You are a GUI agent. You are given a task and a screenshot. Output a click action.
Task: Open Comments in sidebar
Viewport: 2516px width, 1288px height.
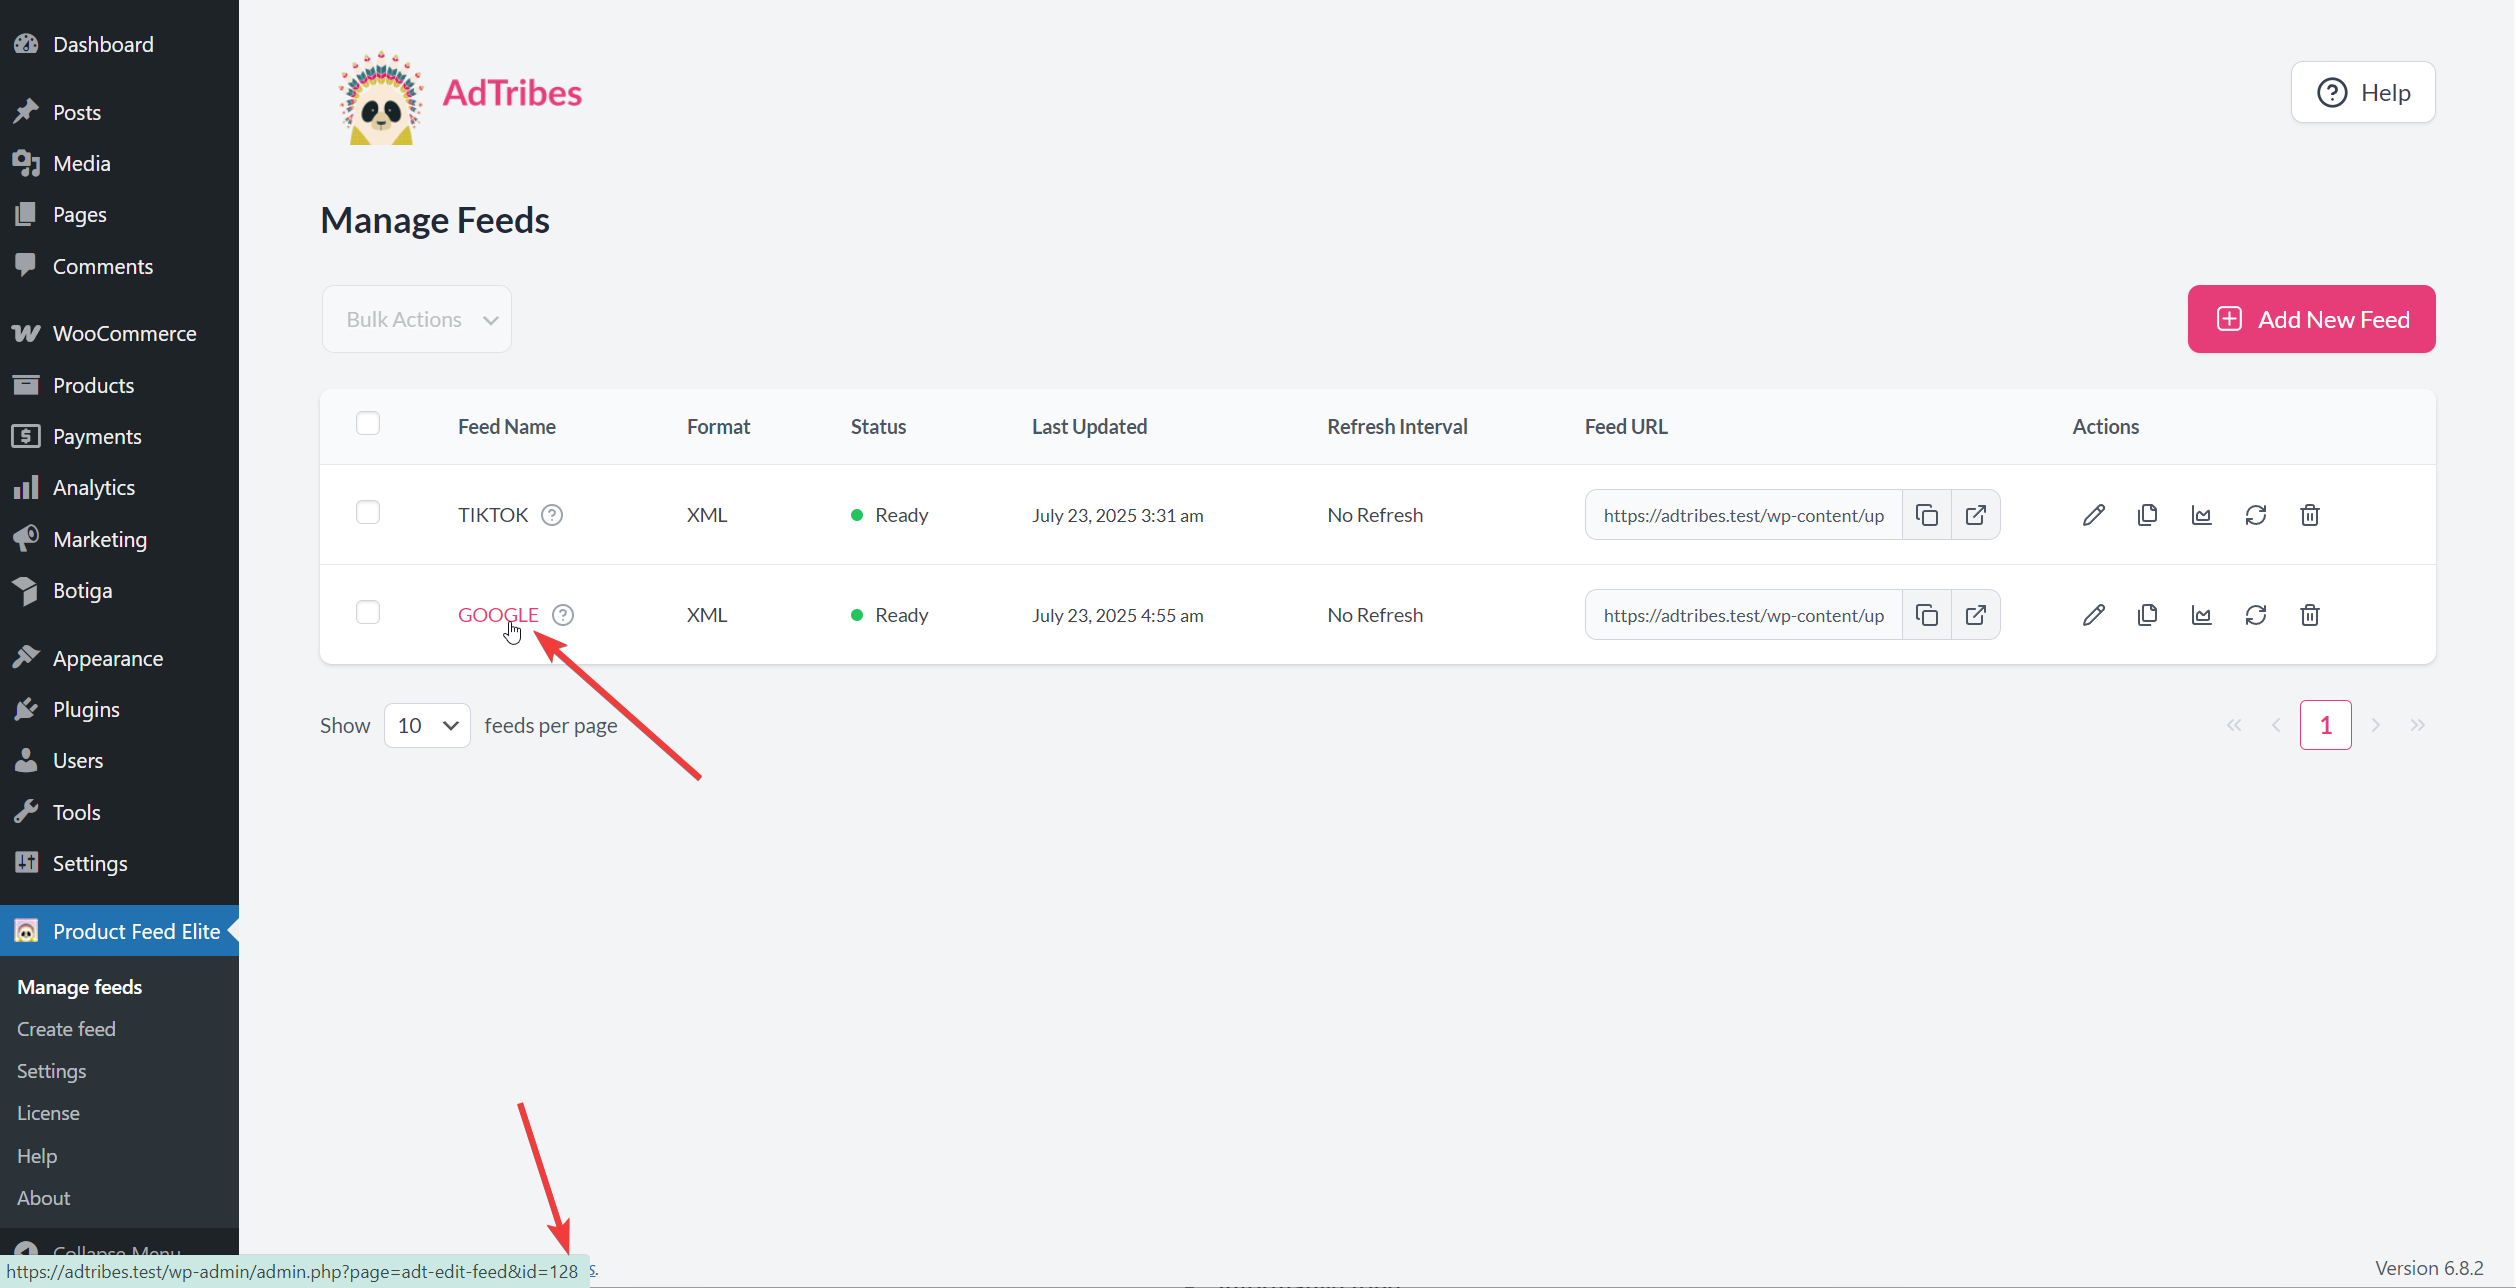point(119,266)
